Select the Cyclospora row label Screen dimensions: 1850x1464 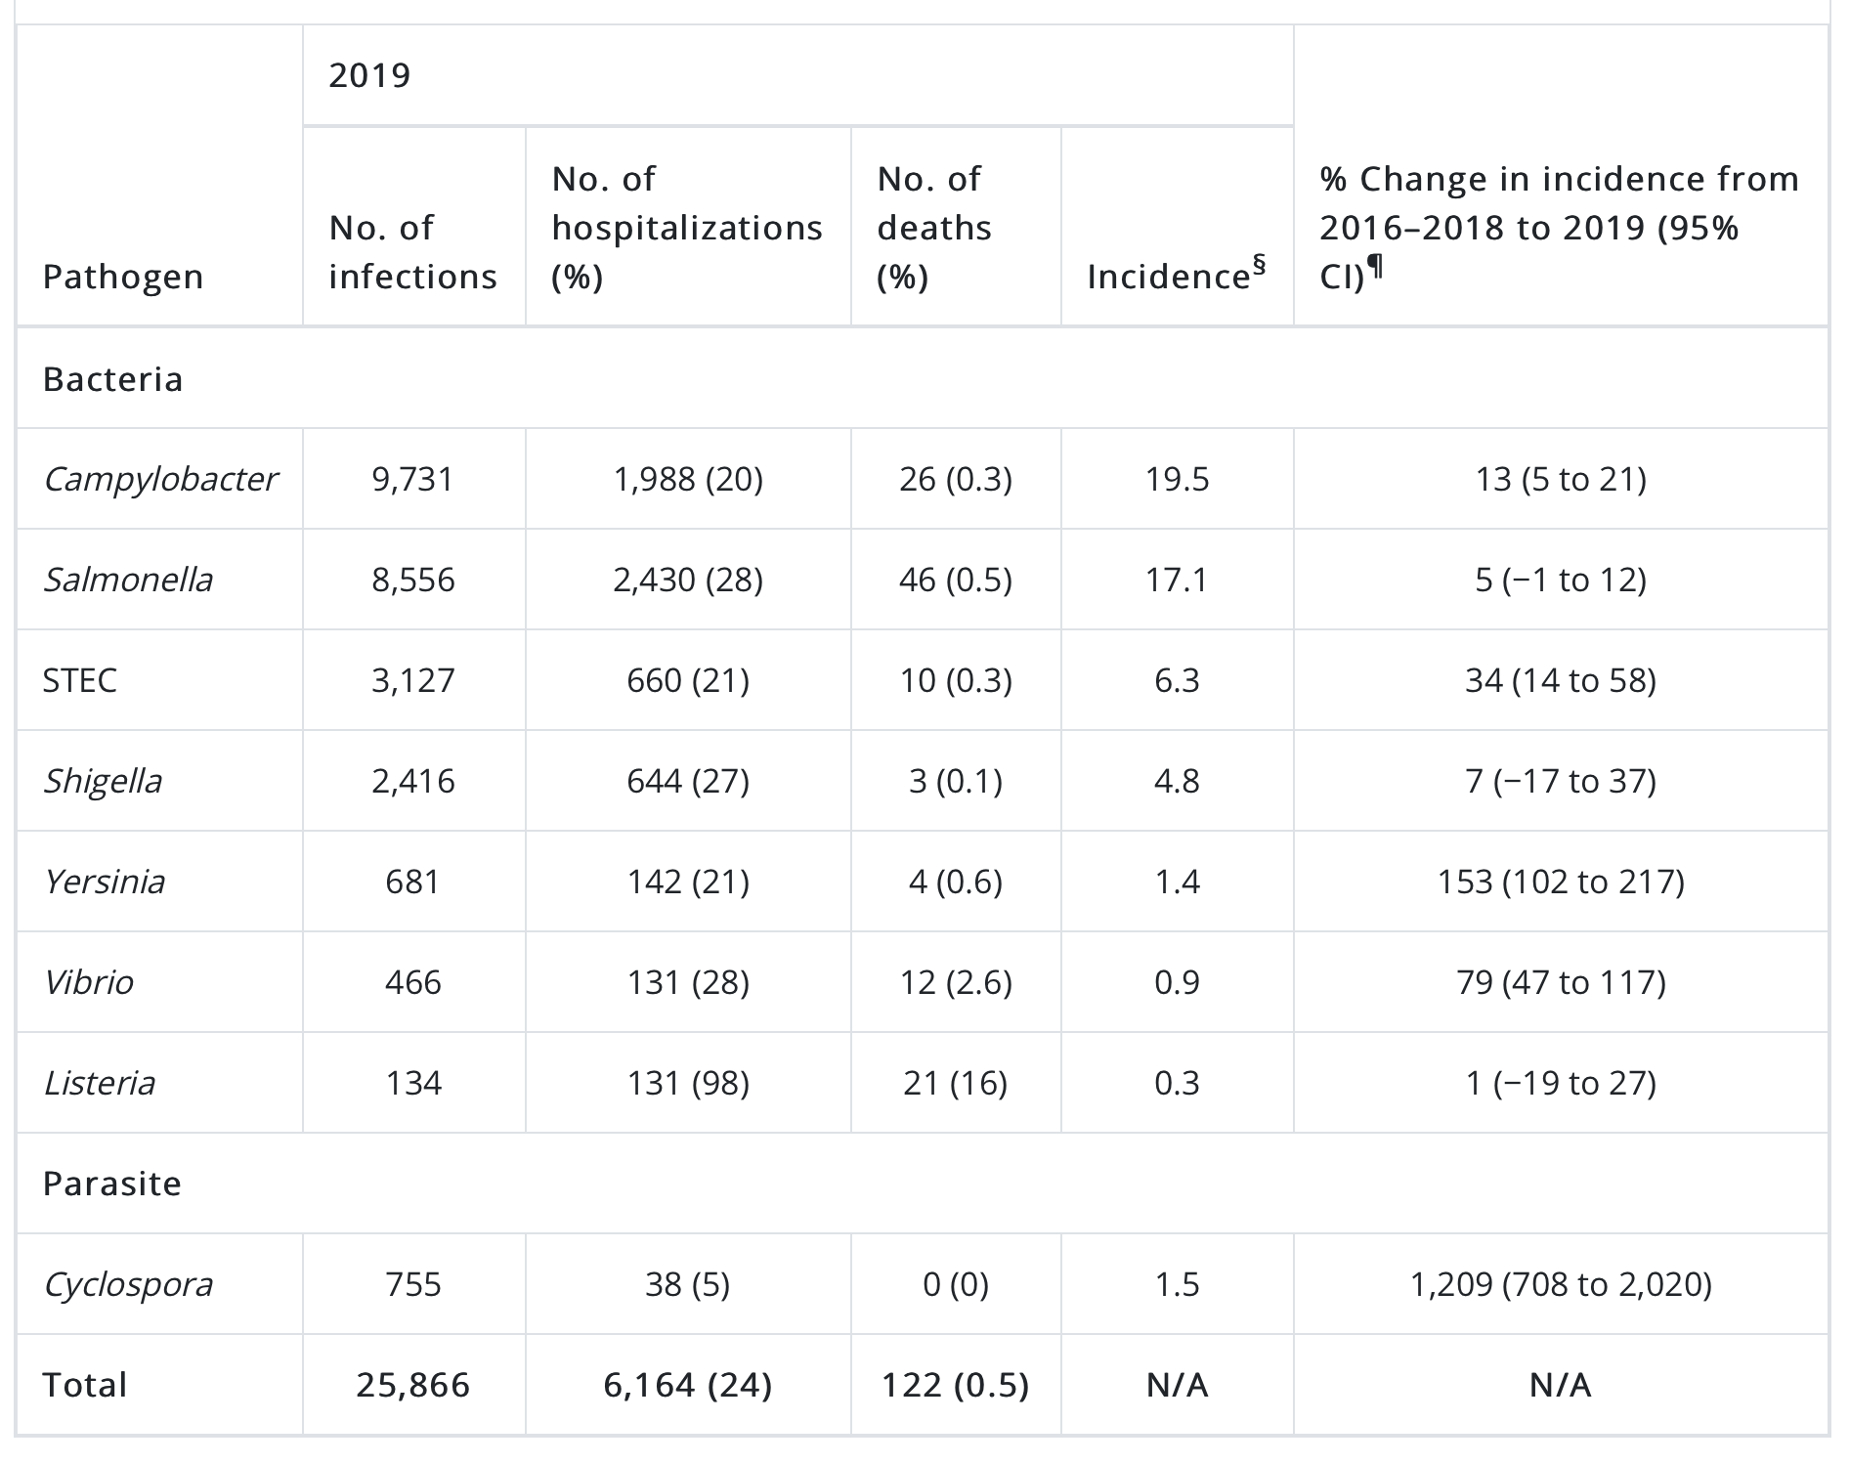(128, 1285)
